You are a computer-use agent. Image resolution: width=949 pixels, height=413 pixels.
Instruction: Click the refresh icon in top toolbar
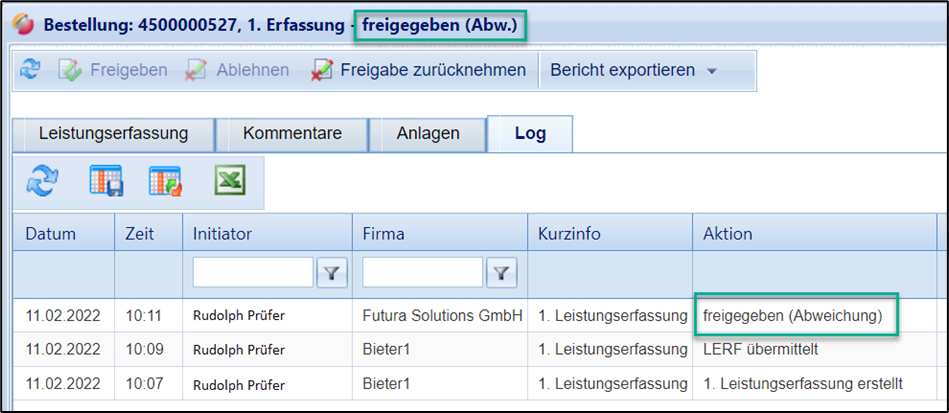(x=31, y=70)
